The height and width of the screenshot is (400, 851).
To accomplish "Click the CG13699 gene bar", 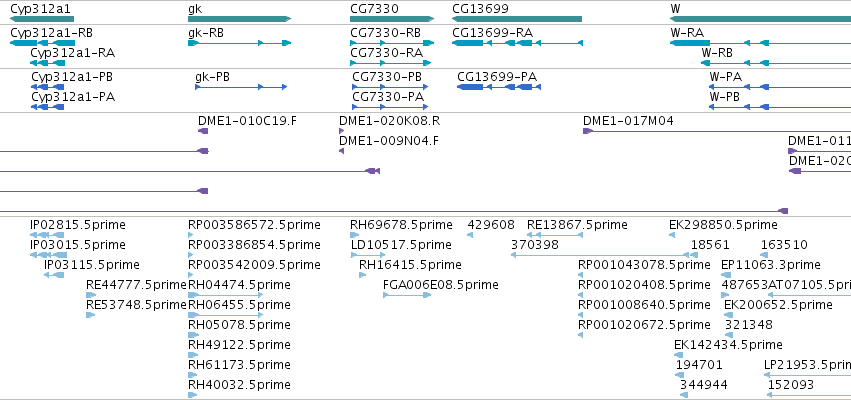I will click(517, 19).
